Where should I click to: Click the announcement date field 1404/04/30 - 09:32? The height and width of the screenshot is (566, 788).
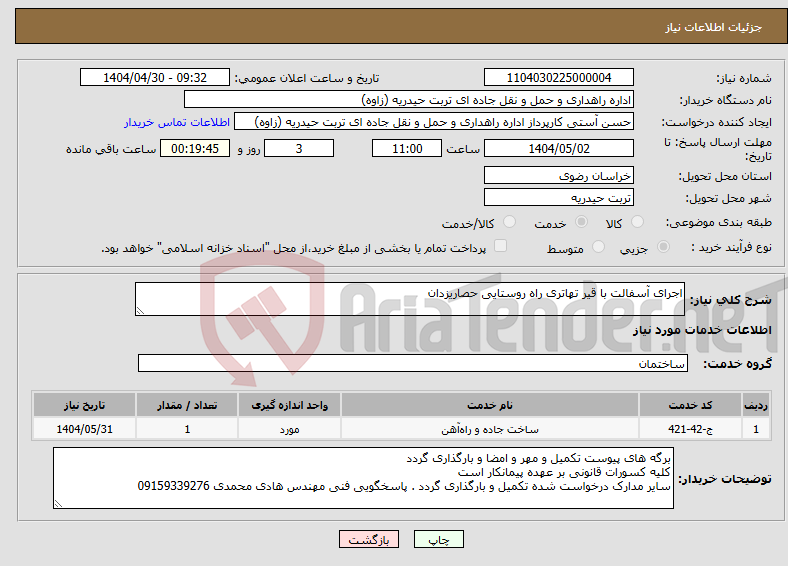[x=155, y=77]
